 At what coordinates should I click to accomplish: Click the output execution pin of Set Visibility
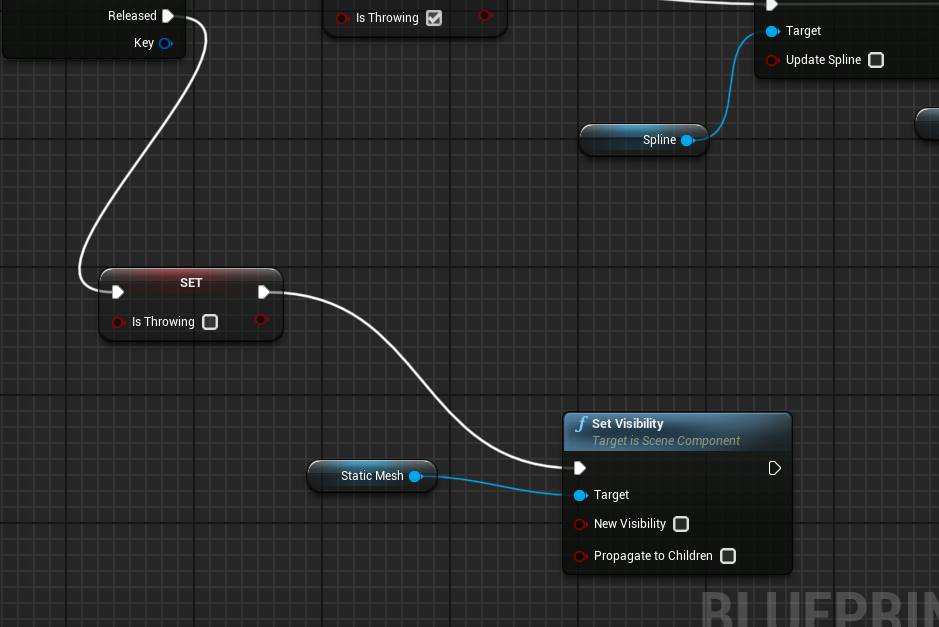click(774, 467)
